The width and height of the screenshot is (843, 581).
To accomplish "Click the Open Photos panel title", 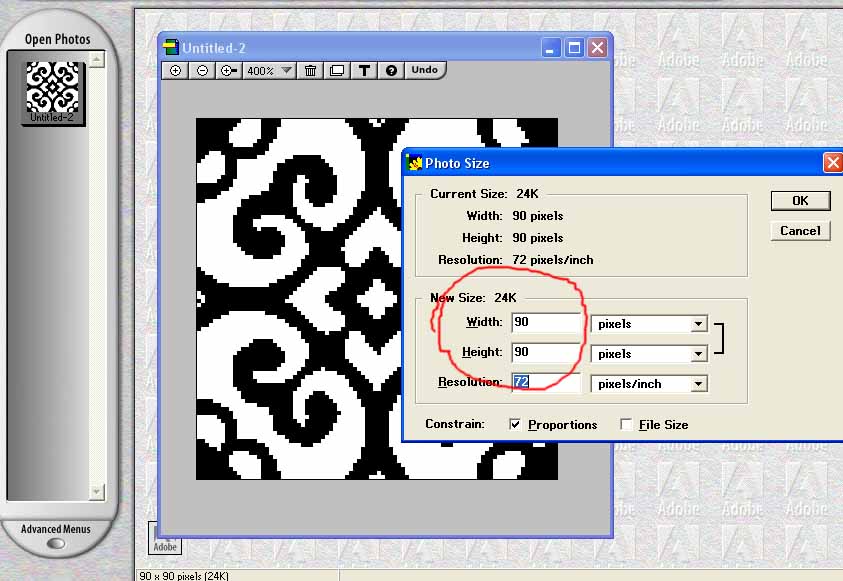I will pos(58,39).
